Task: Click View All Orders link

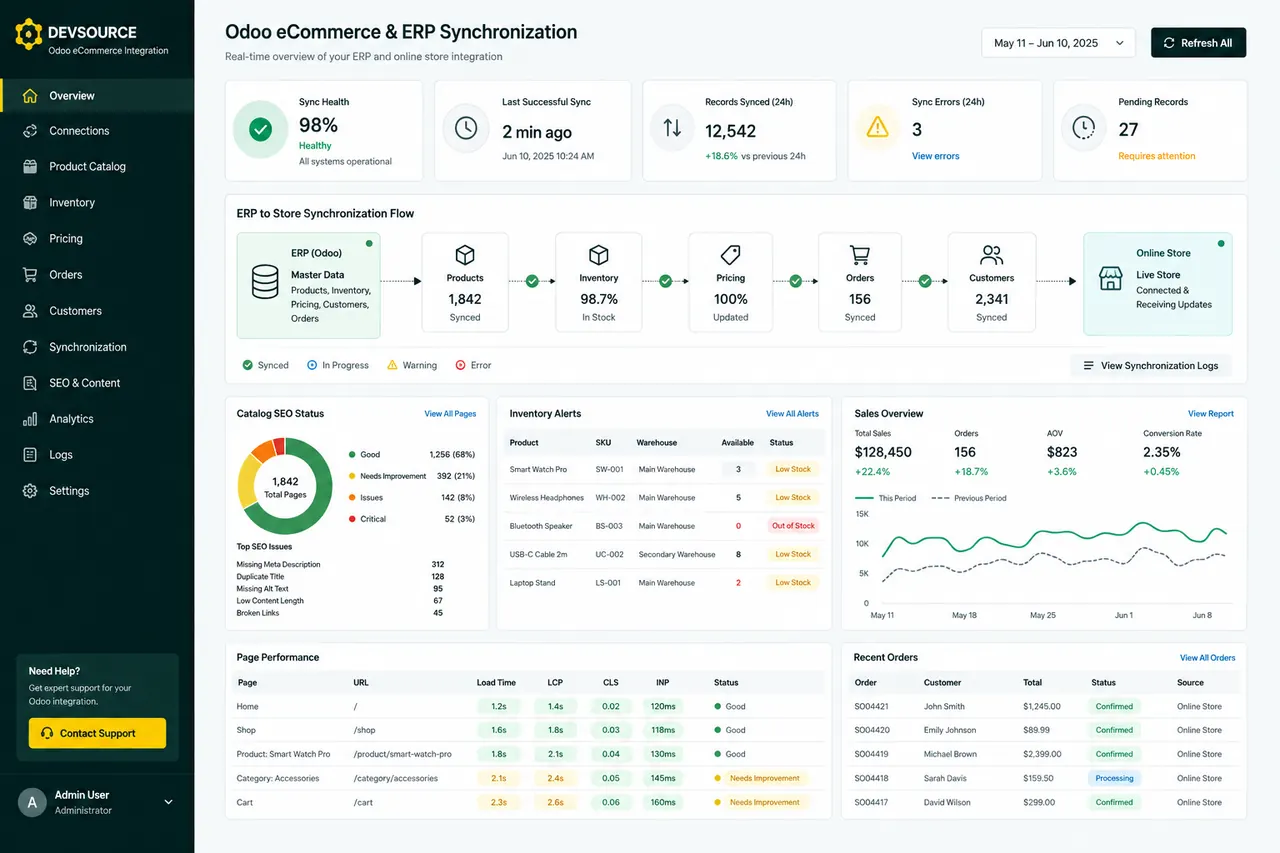Action: tap(1207, 658)
